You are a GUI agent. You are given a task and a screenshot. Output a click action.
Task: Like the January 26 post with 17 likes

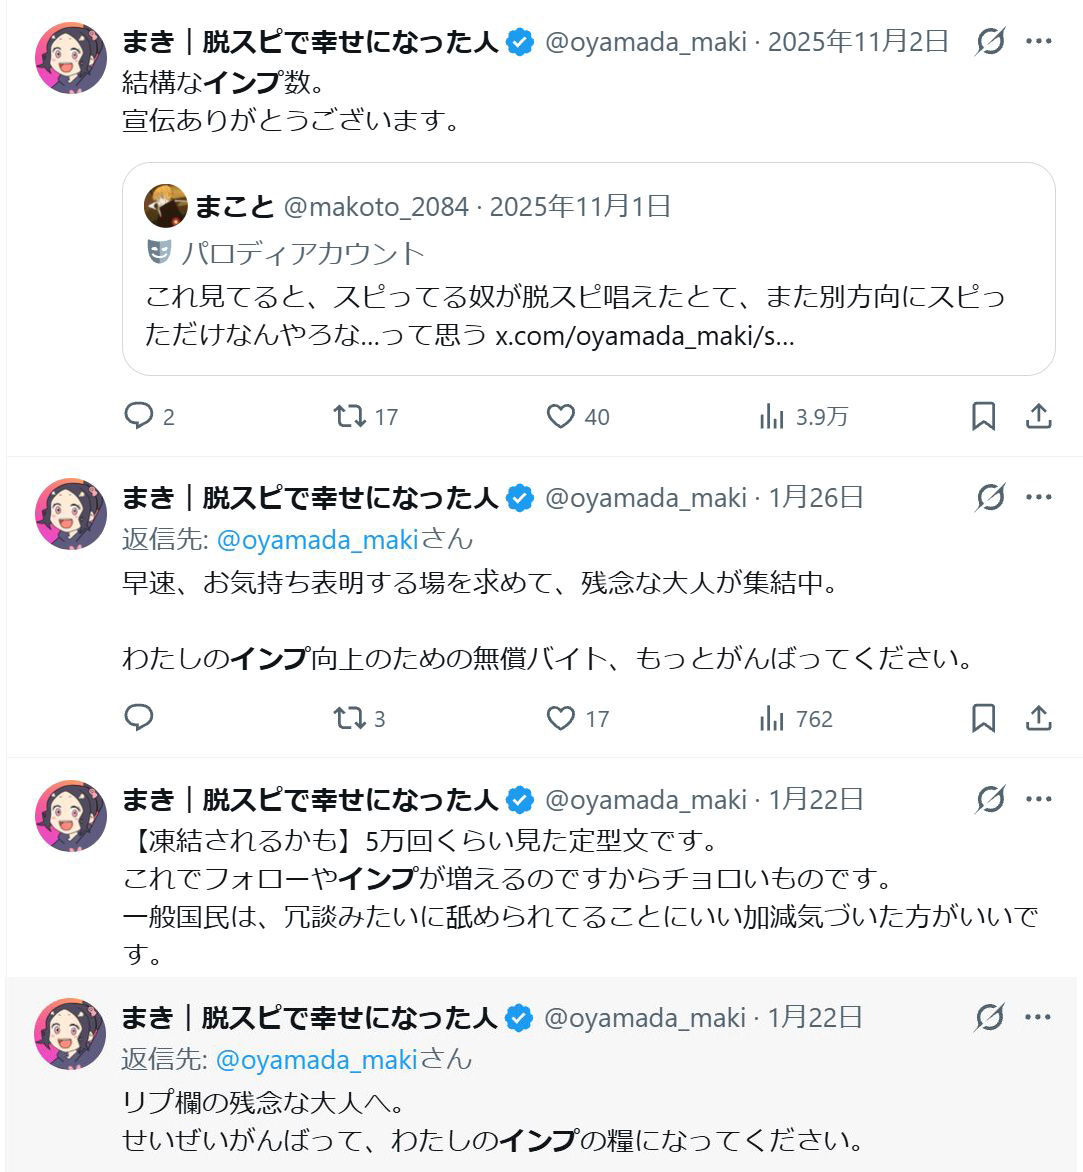click(x=561, y=718)
